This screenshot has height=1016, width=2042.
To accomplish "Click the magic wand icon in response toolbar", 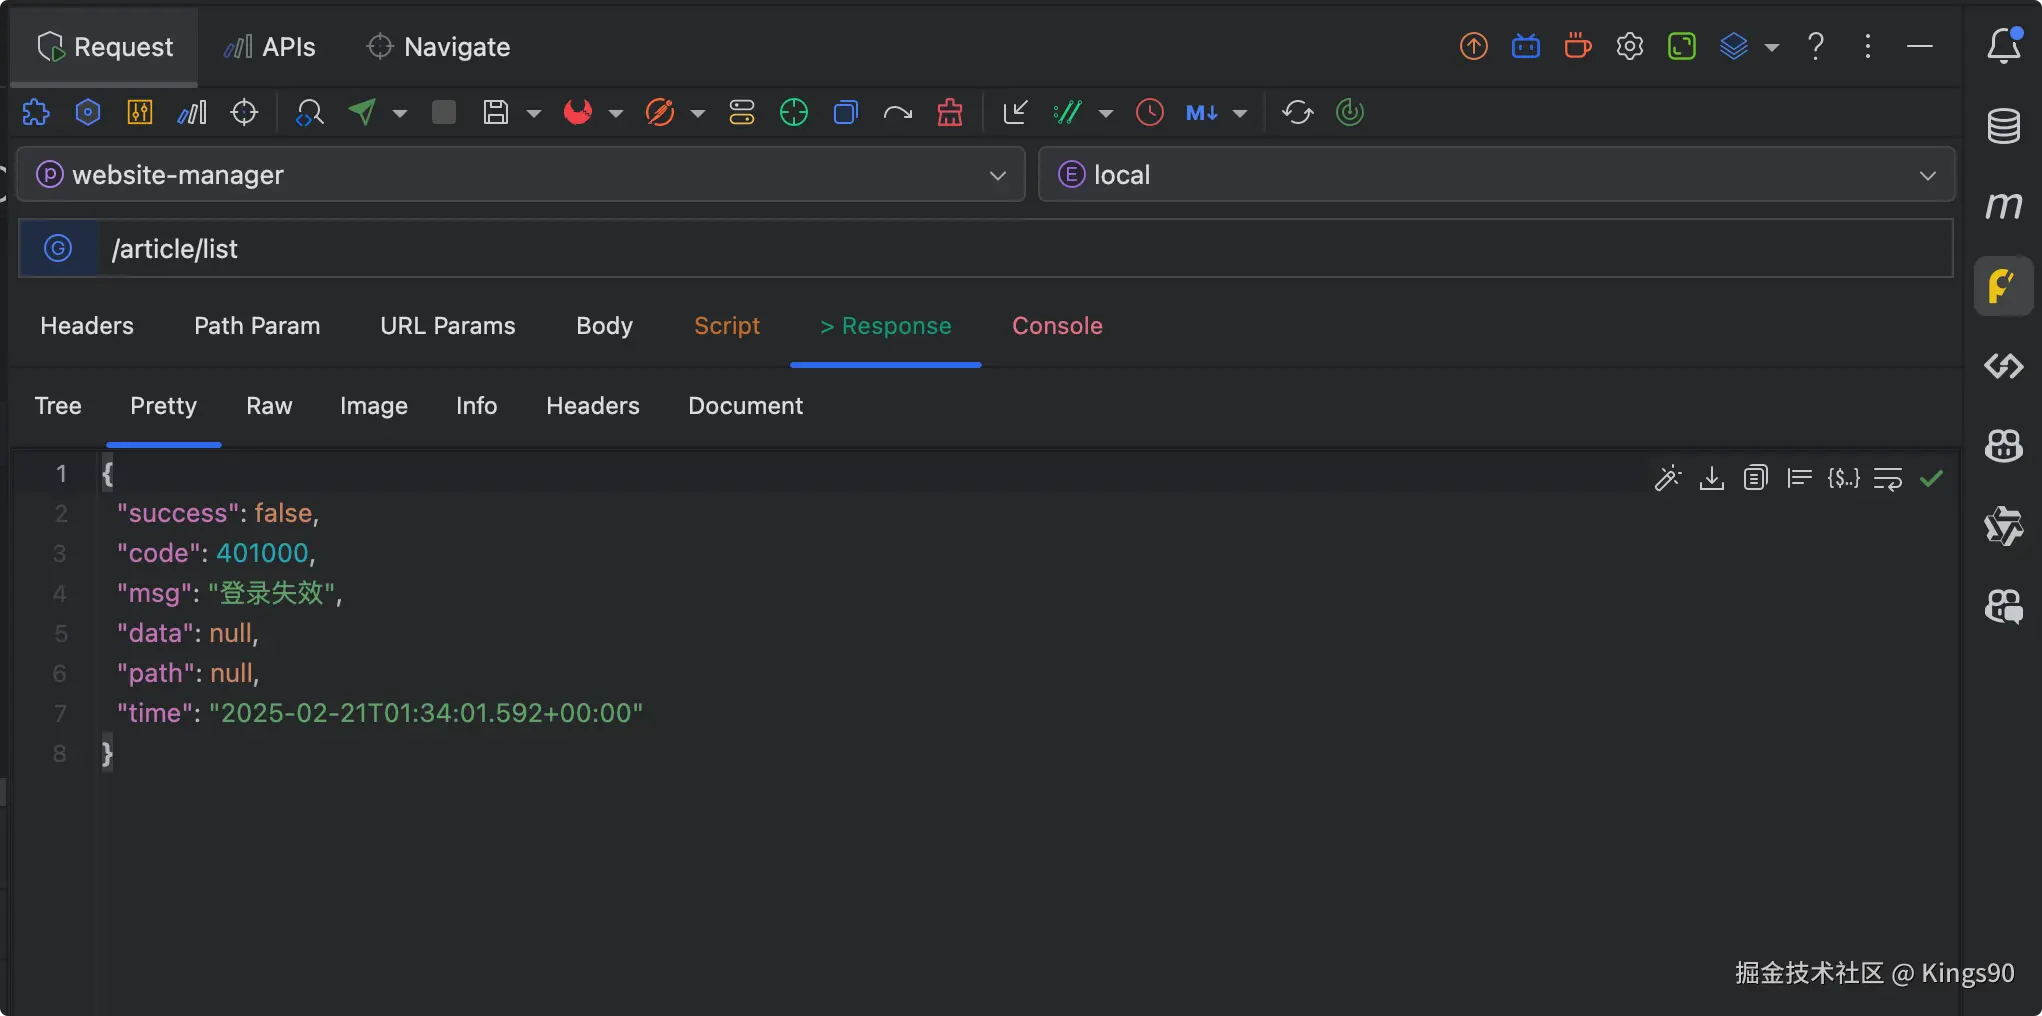I will pos(1668,478).
